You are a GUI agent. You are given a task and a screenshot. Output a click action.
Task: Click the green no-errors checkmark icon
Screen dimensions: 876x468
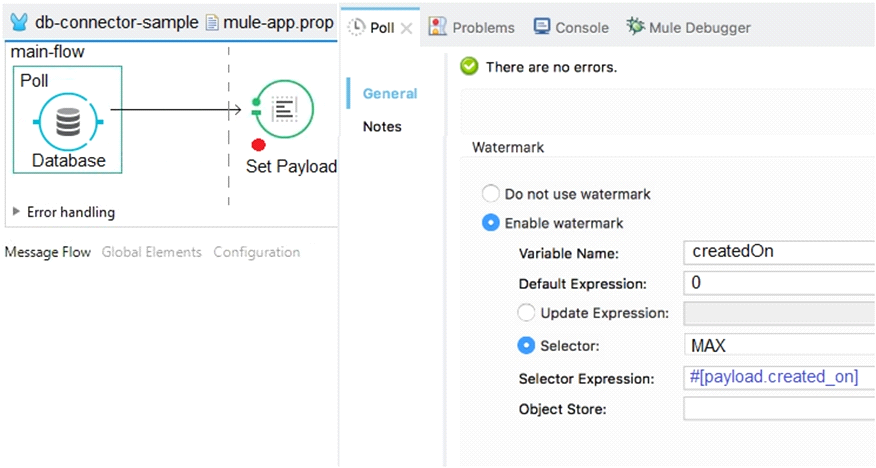(x=469, y=66)
